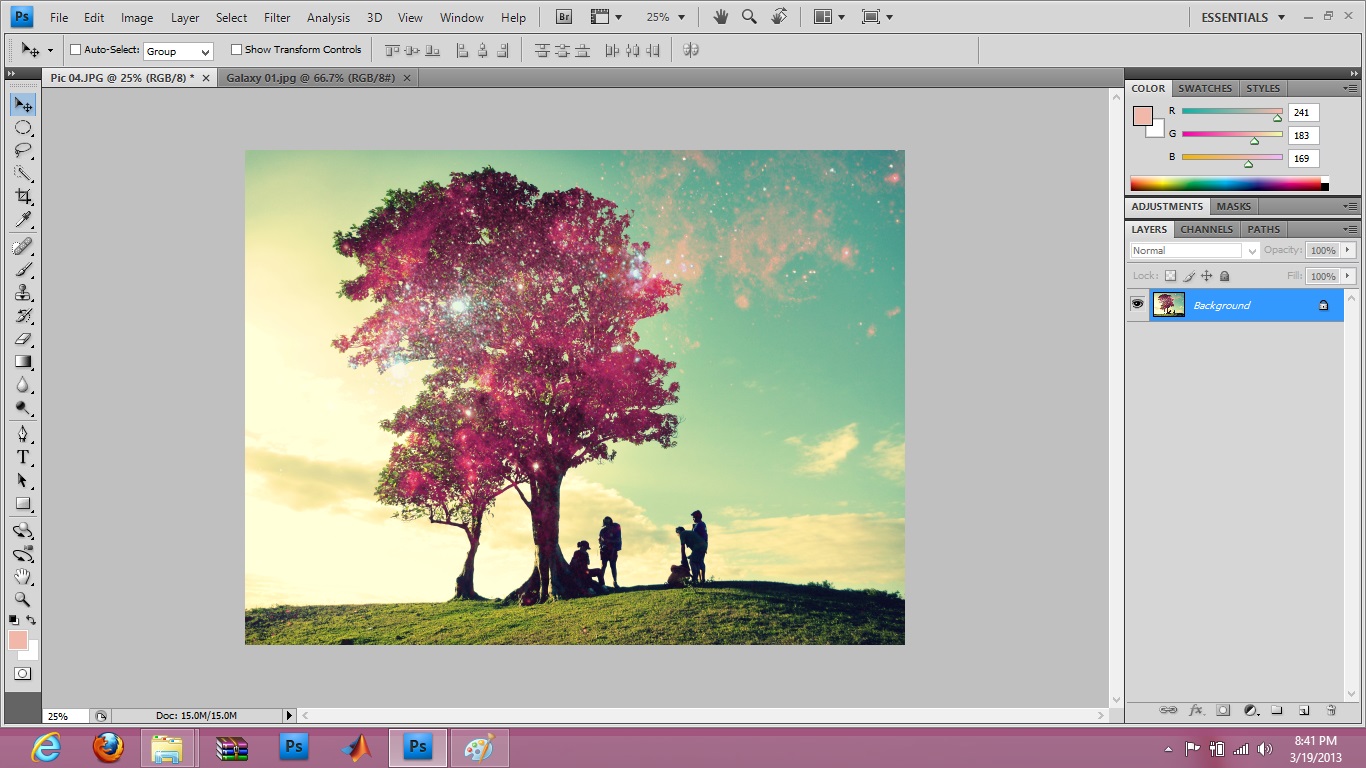Viewport: 1366px width, 768px height.
Task: Check Show Transform Controls
Action: (x=237, y=50)
